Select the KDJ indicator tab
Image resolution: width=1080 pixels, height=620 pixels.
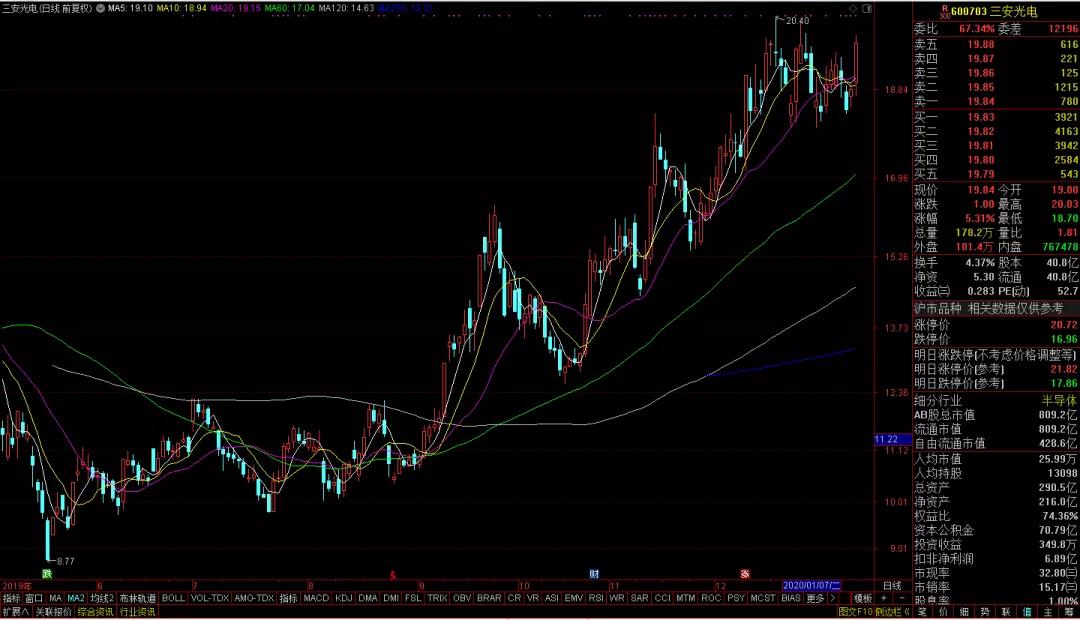pos(343,598)
